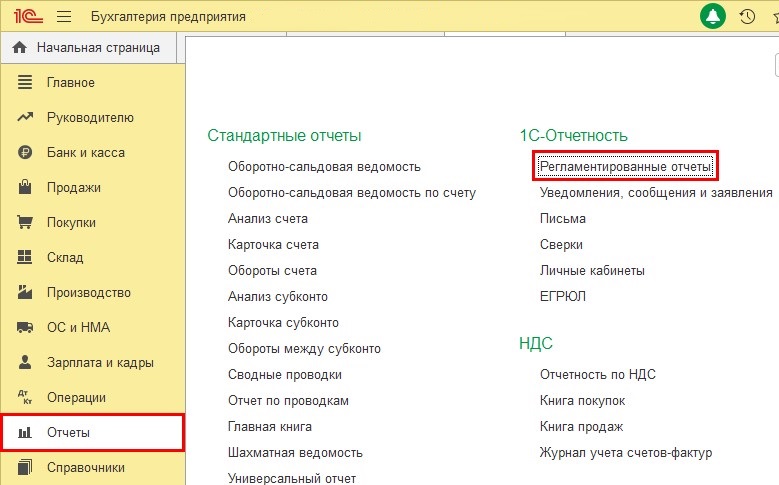Click the Банк и касса ruble icon

pyautogui.click(x=26, y=153)
